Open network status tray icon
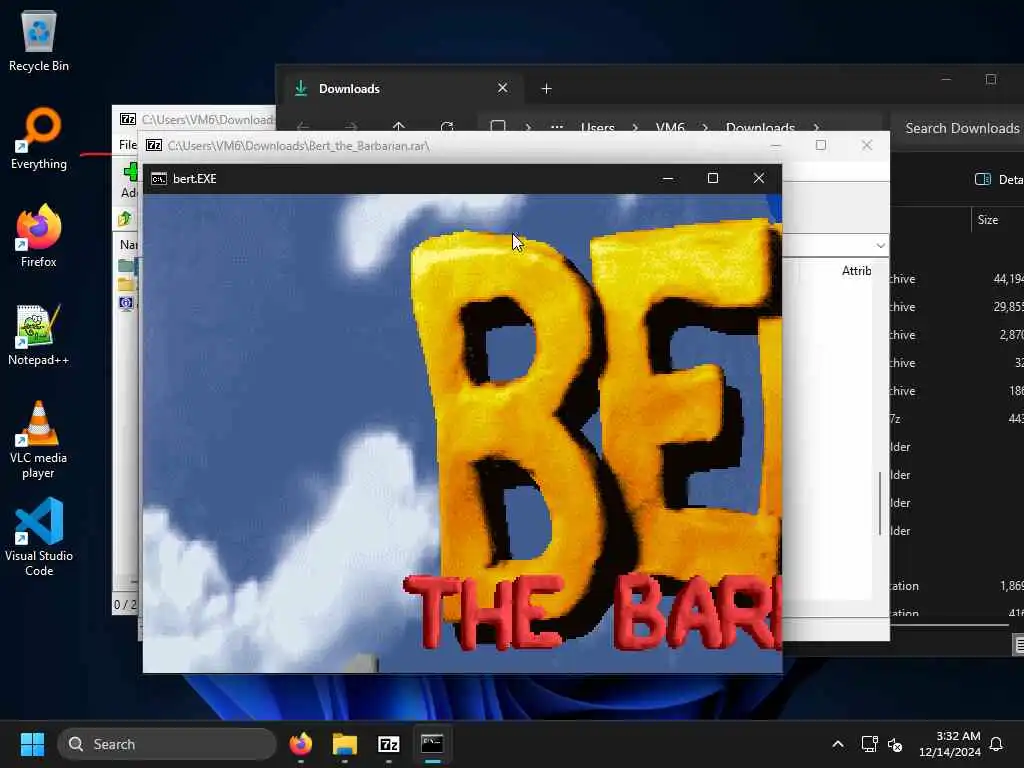 [869, 744]
